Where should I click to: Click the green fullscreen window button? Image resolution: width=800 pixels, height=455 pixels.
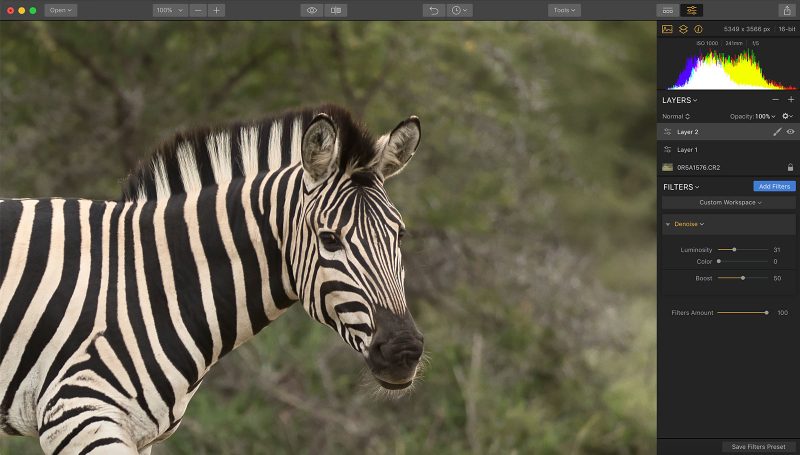click(33, 10)
